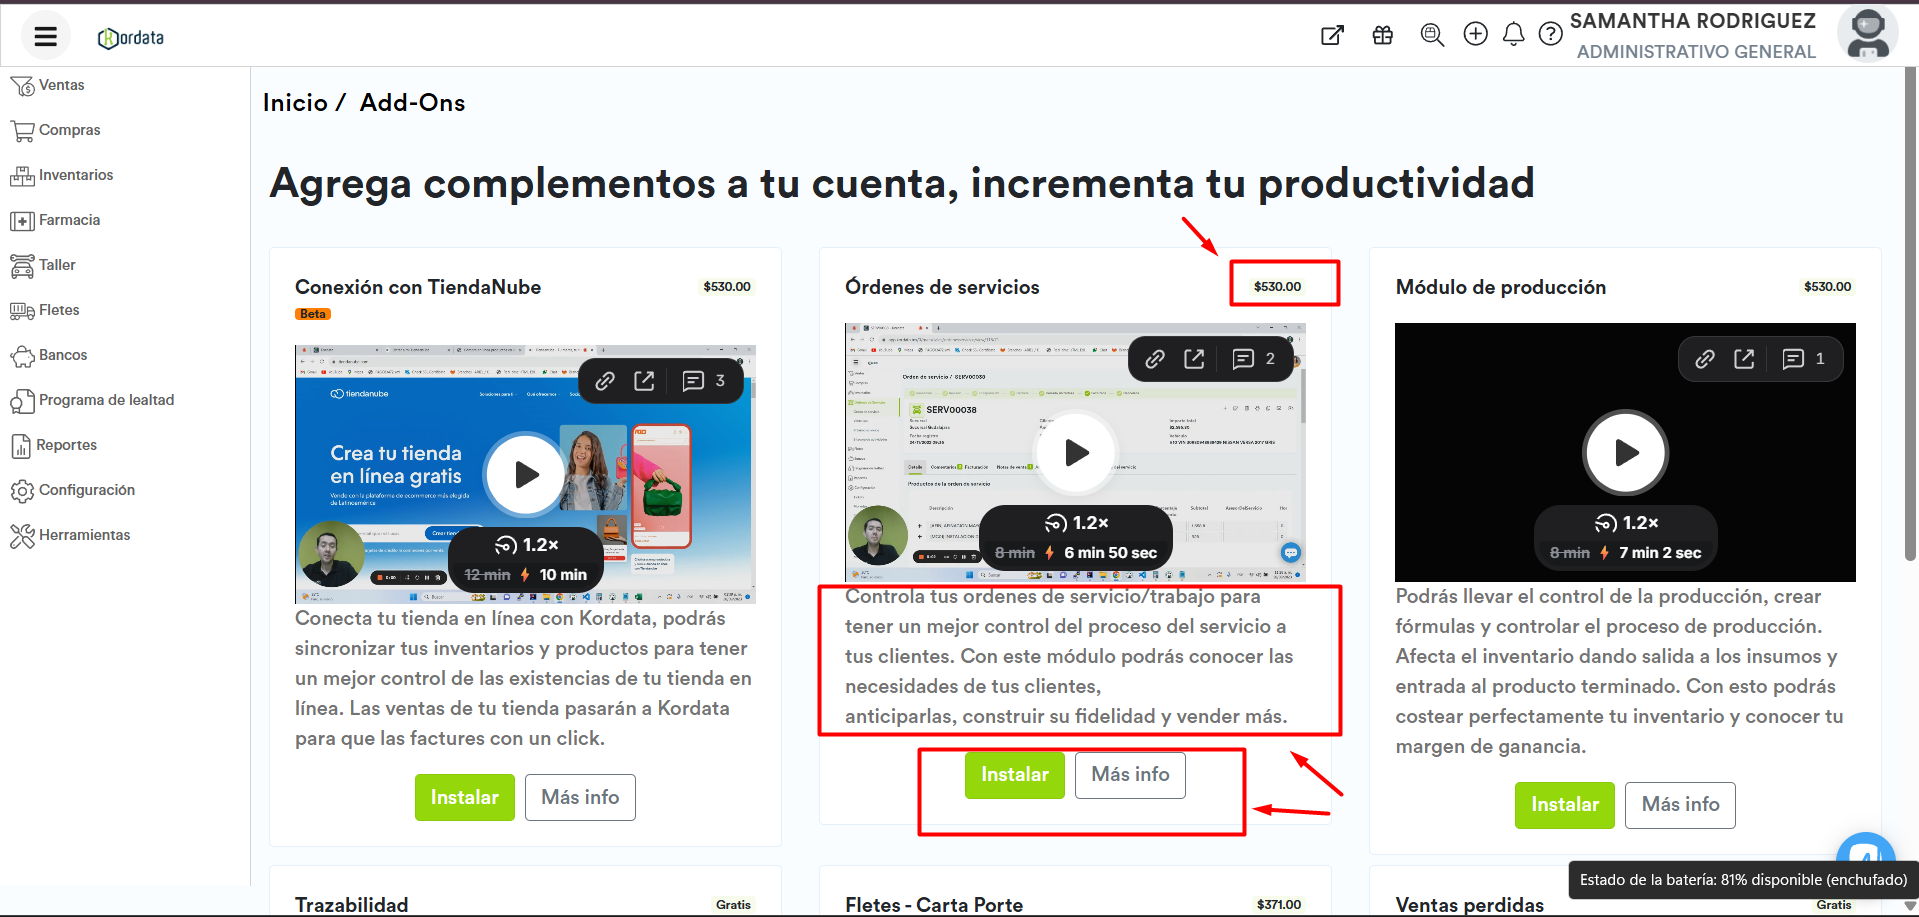Click the Beta badge under Conexión con TiendaNube
Image resolution: width=1919 pixels, height=917 pixels.
click(x=313, y=314)
